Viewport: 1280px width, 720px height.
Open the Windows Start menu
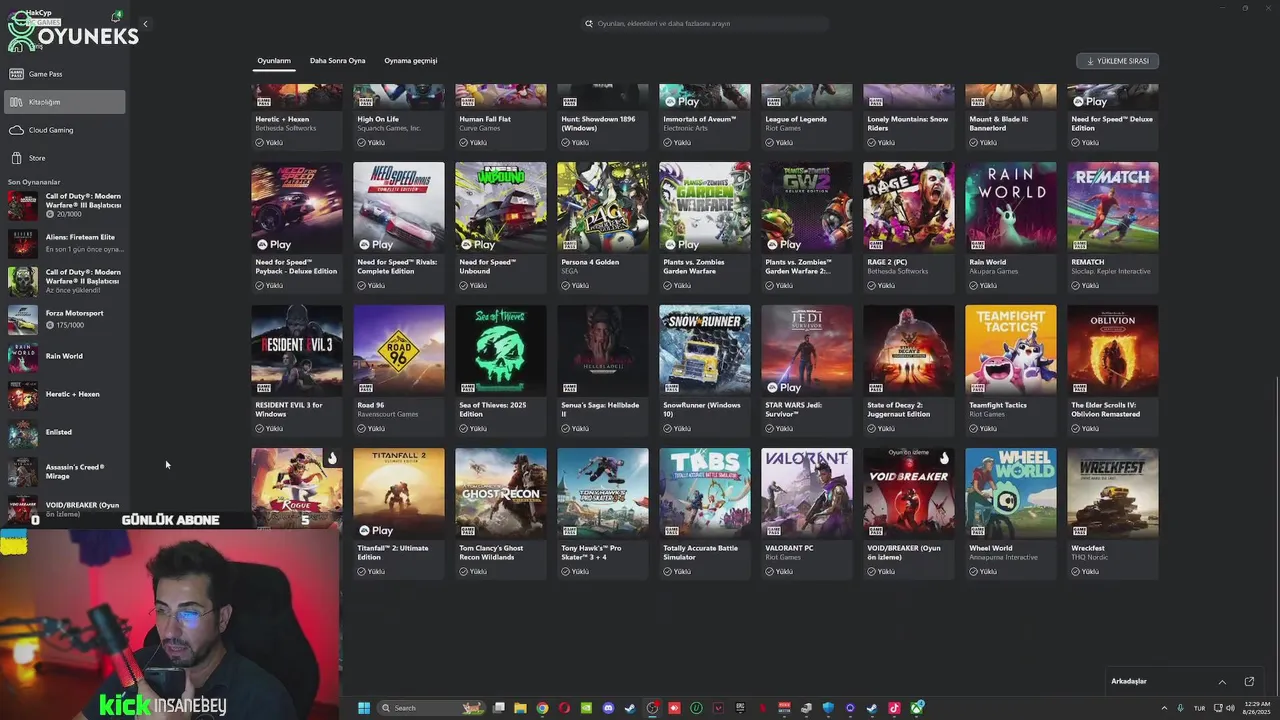(364, 708)
